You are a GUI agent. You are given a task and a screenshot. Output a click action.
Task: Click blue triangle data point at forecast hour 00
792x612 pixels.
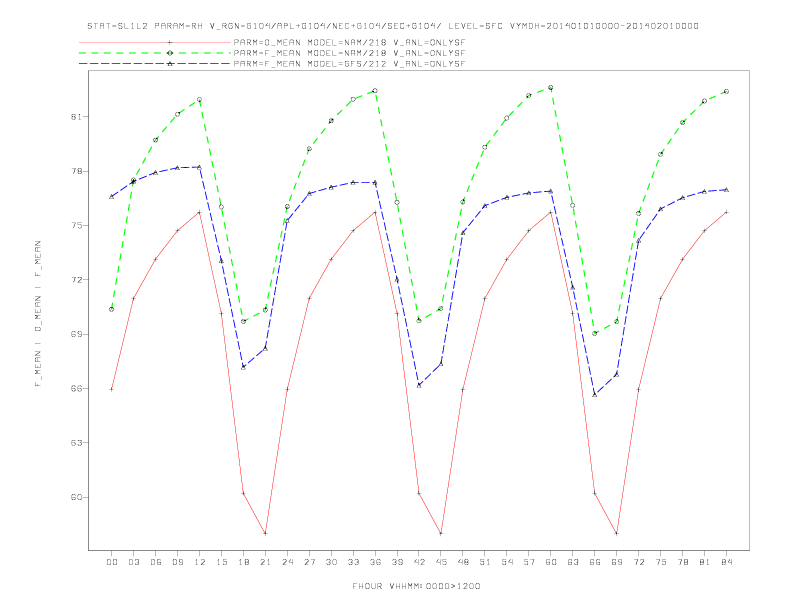click(x=112, y=196)
